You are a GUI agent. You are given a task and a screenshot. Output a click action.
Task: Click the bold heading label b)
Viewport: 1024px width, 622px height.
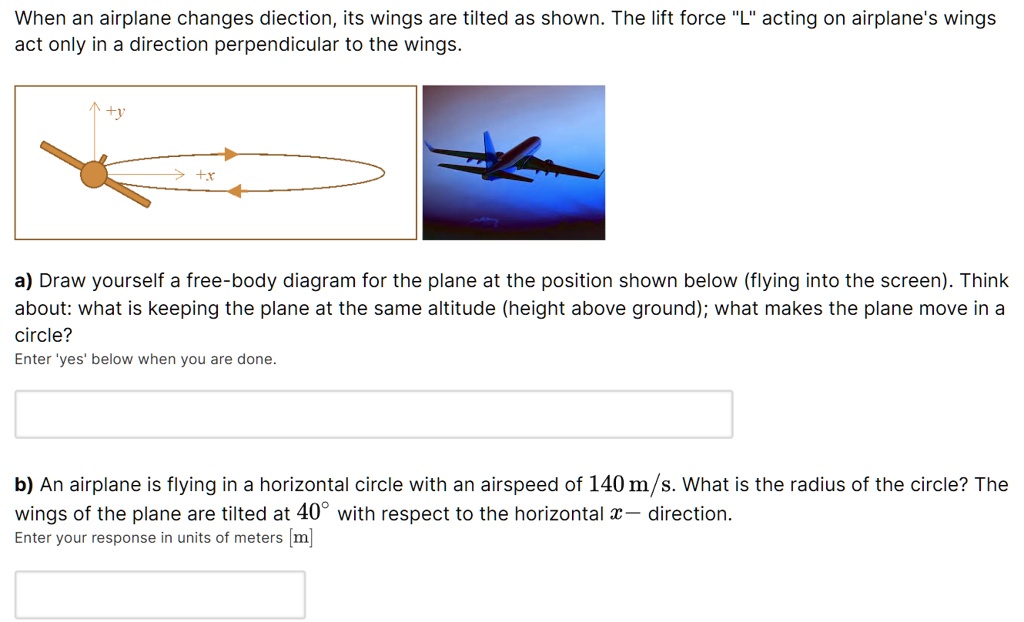click(x=22, y=484)
